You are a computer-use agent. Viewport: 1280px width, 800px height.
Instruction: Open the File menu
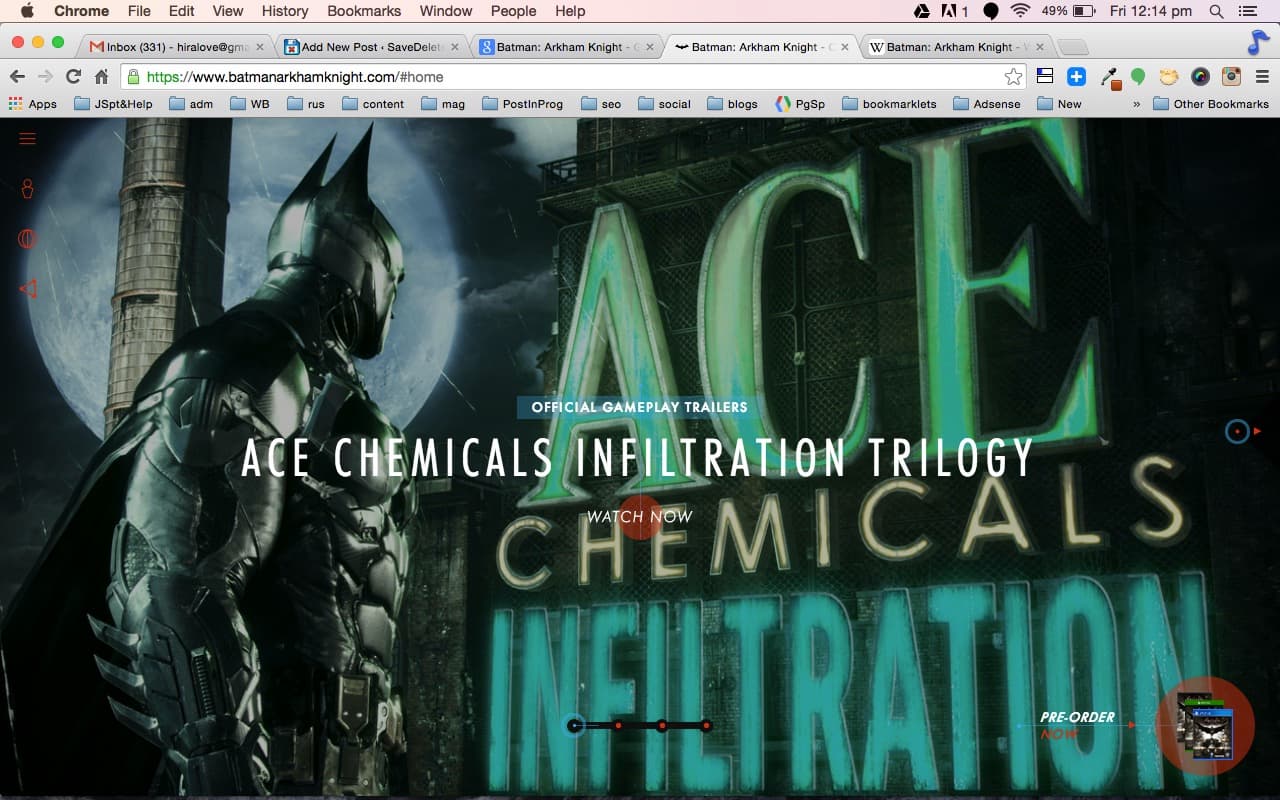point(139,11)
